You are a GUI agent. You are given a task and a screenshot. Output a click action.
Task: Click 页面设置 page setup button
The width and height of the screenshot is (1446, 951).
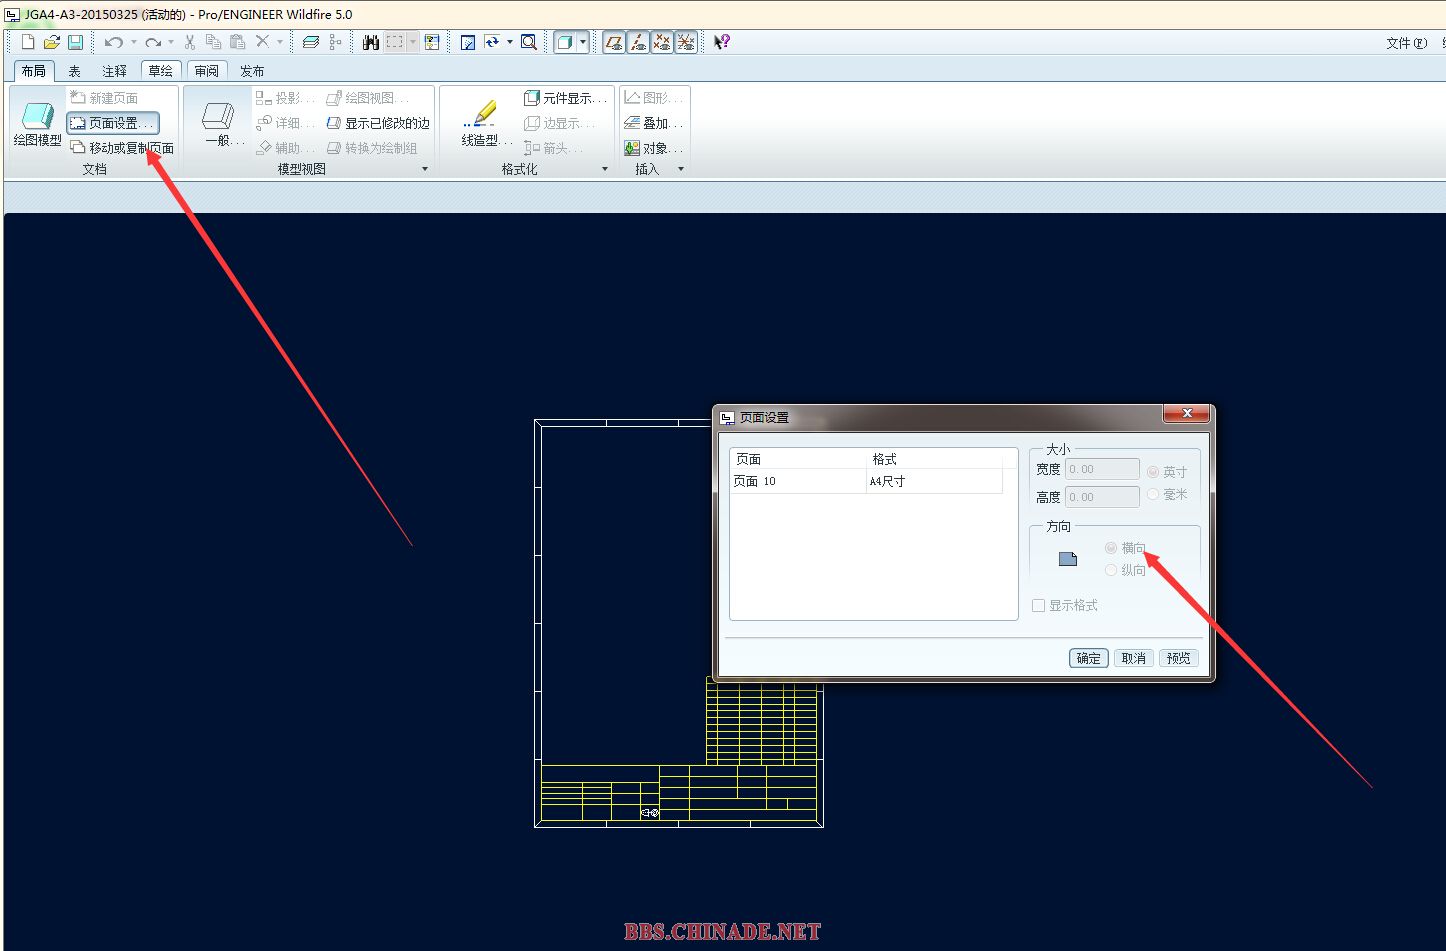pos(113,123)
